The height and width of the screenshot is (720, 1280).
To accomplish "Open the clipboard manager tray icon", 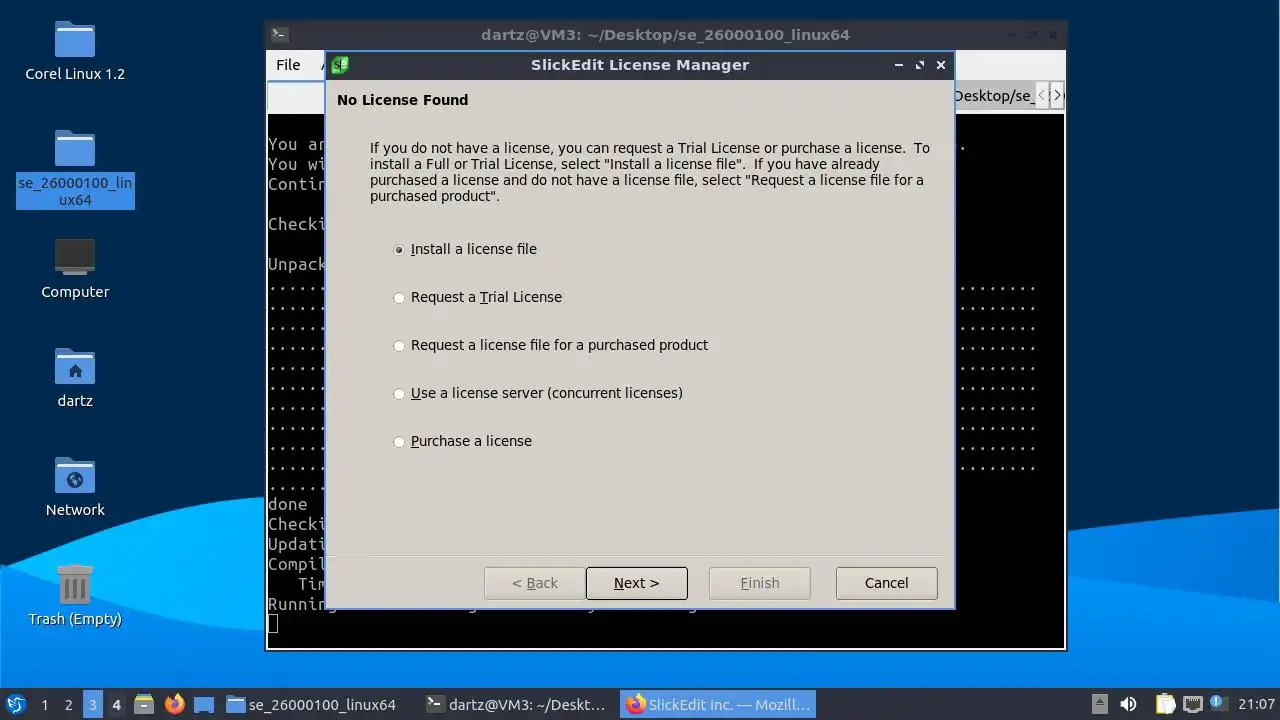I will [x=1166, y=704].
